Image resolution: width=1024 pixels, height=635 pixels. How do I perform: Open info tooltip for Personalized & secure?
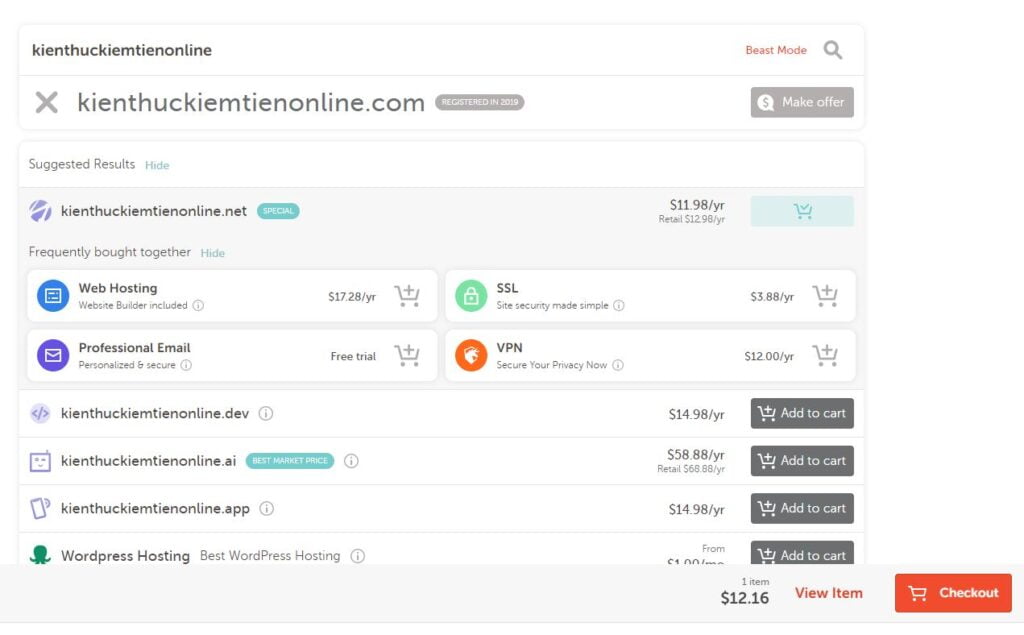186,365
